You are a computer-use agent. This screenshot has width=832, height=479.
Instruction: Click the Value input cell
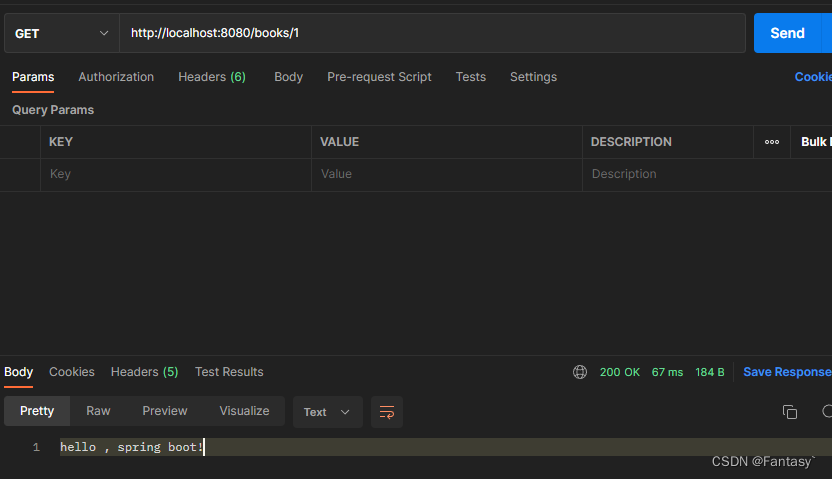pyautogui.click(x=447, y=175)
